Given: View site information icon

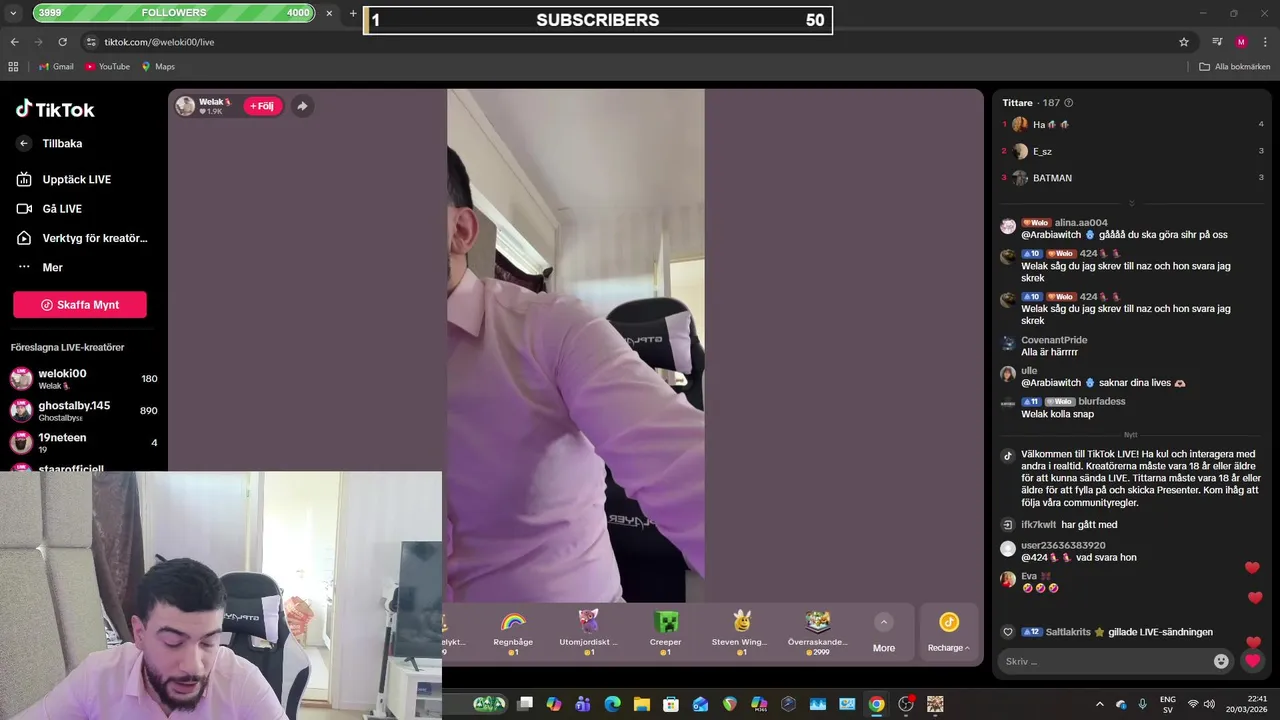Looking at the screenshot, I should click(91, 42).
